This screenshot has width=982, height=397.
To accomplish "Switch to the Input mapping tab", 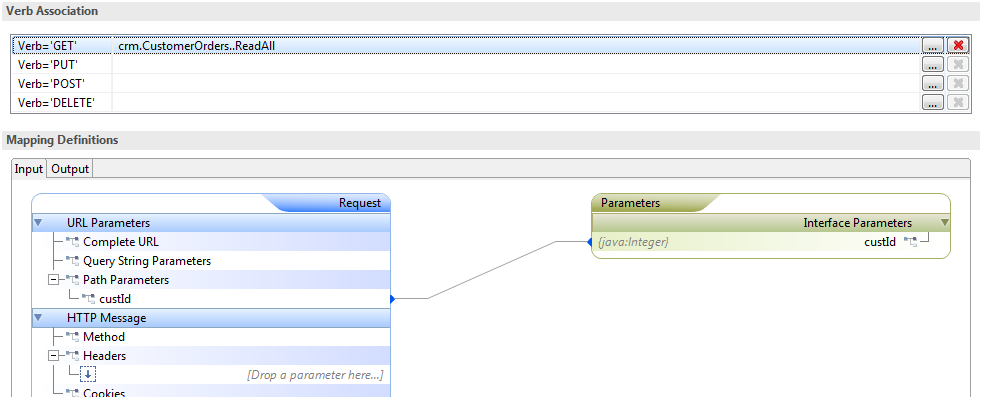I will coord(29,169).
